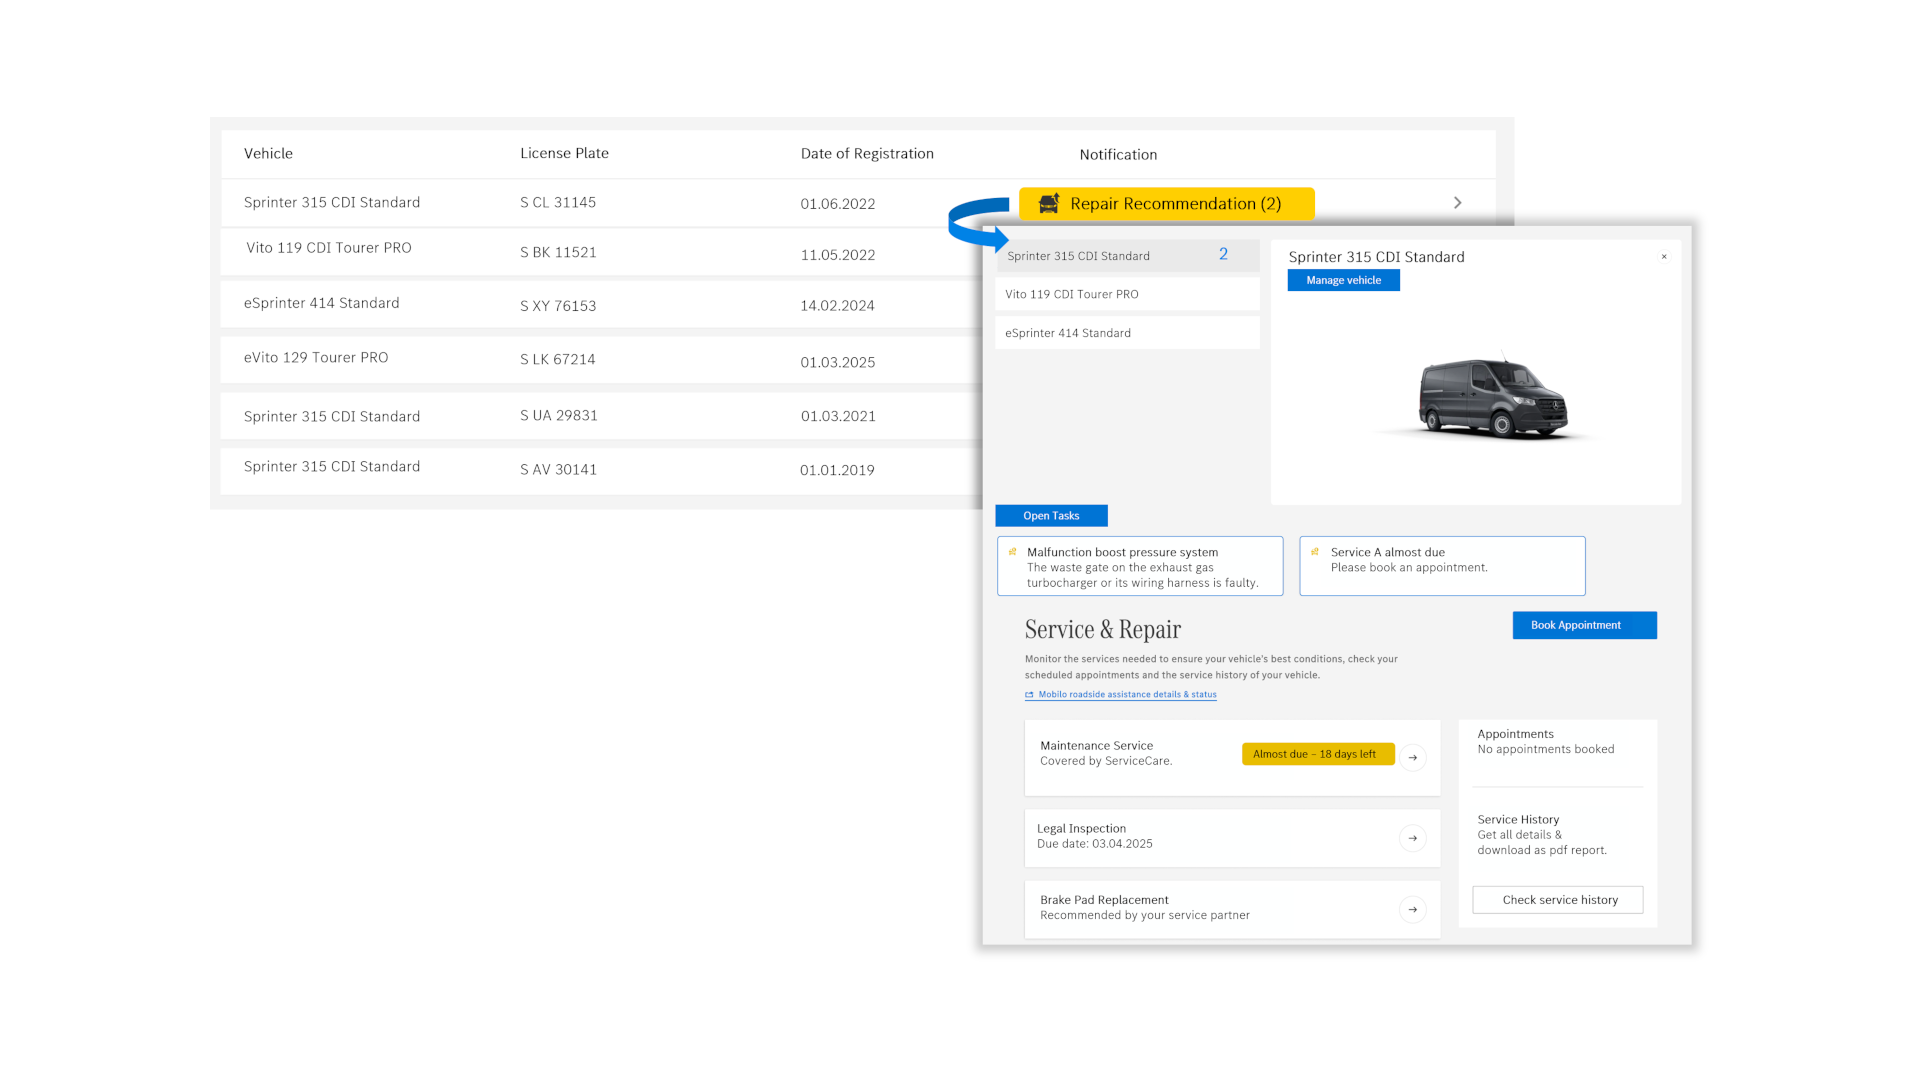Switch to the eSprinter 414 Standard tab
1920x1080 pixels.
tap(1068, 332)
